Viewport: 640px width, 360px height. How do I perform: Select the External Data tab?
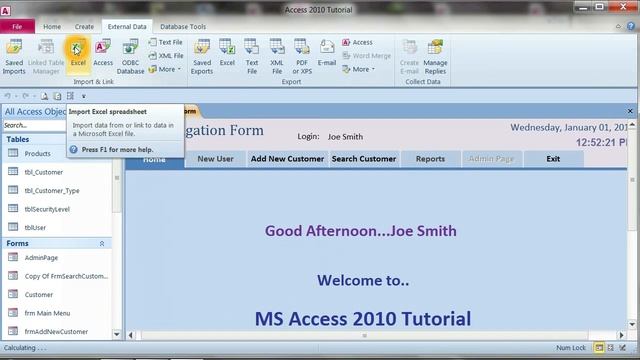[127, 27]
